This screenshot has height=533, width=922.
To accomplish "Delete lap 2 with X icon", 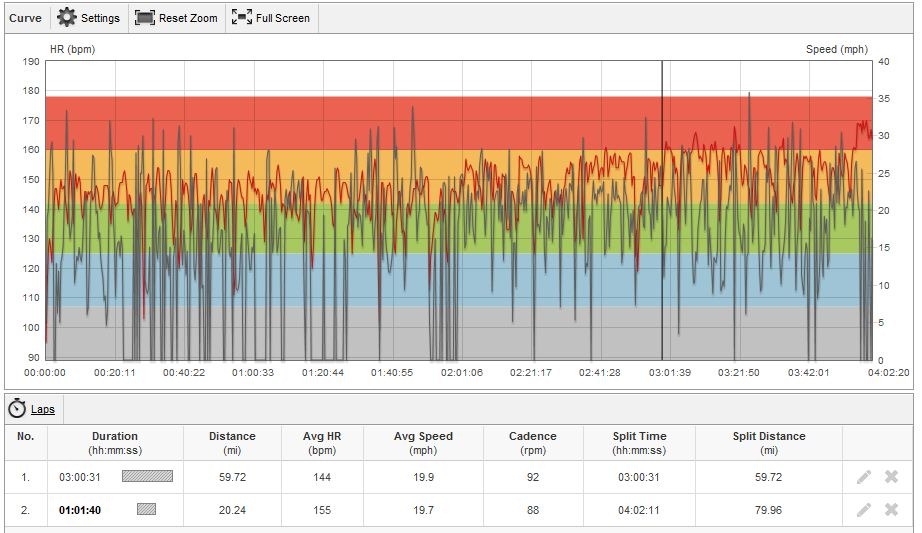I will click(891, 509).
